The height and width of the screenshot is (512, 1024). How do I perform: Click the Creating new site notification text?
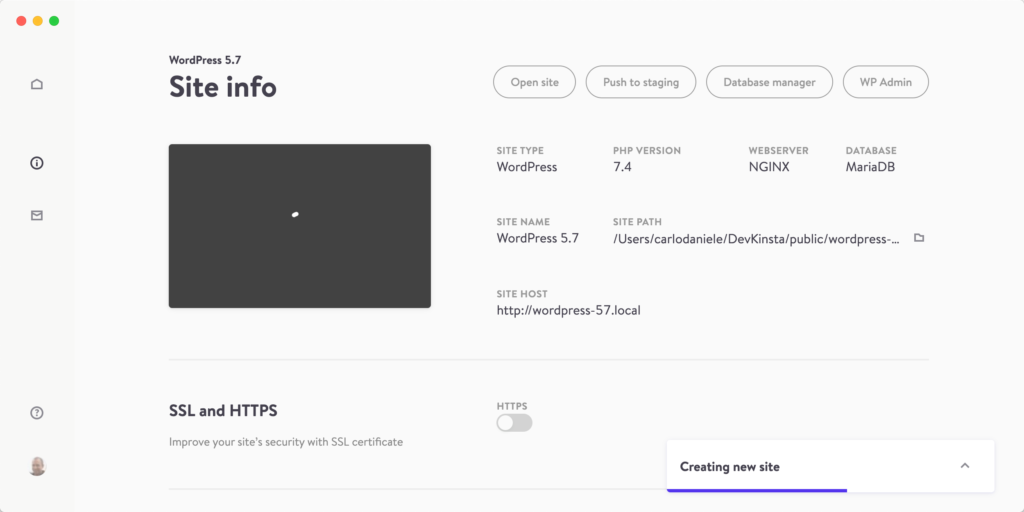pos(729,467)
